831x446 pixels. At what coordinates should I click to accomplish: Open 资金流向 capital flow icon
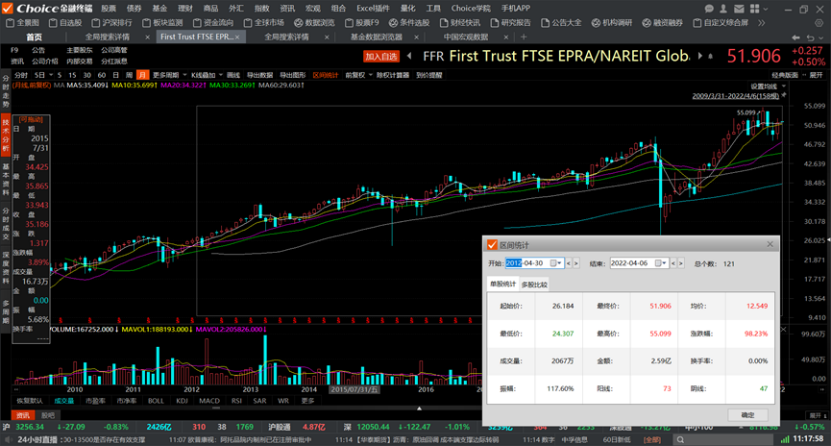click(x=212, y=21)
